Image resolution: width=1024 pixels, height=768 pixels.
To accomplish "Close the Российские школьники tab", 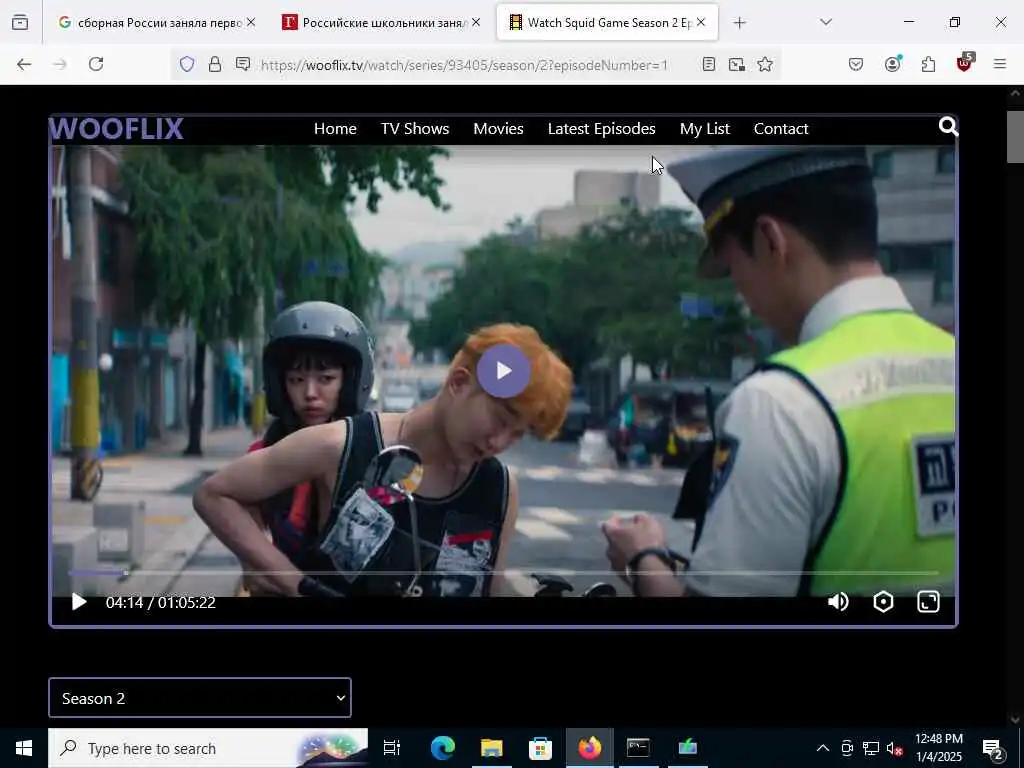I will click(476, 22).
